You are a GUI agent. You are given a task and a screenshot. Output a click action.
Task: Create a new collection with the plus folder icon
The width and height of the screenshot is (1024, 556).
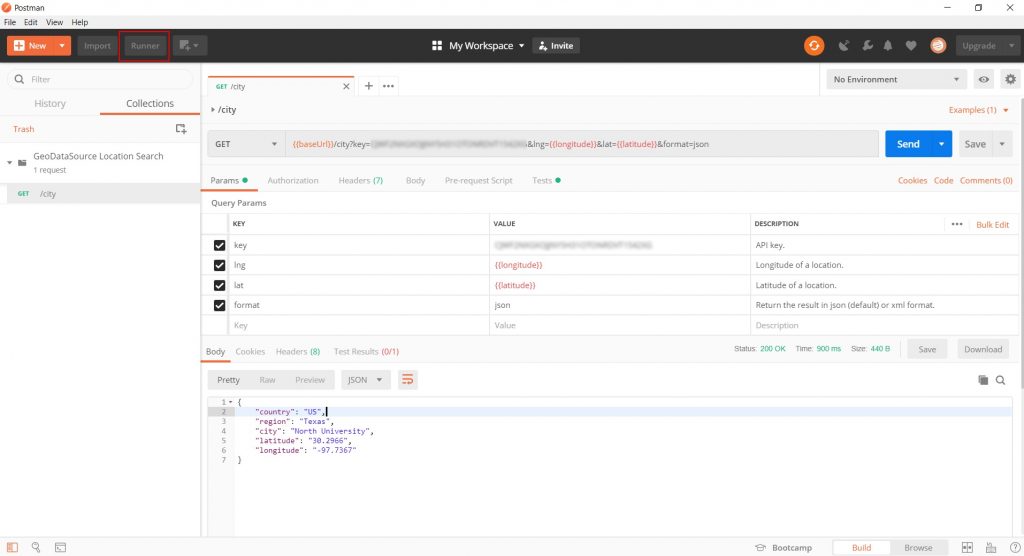pyautogui.click(x=181, y=129)
